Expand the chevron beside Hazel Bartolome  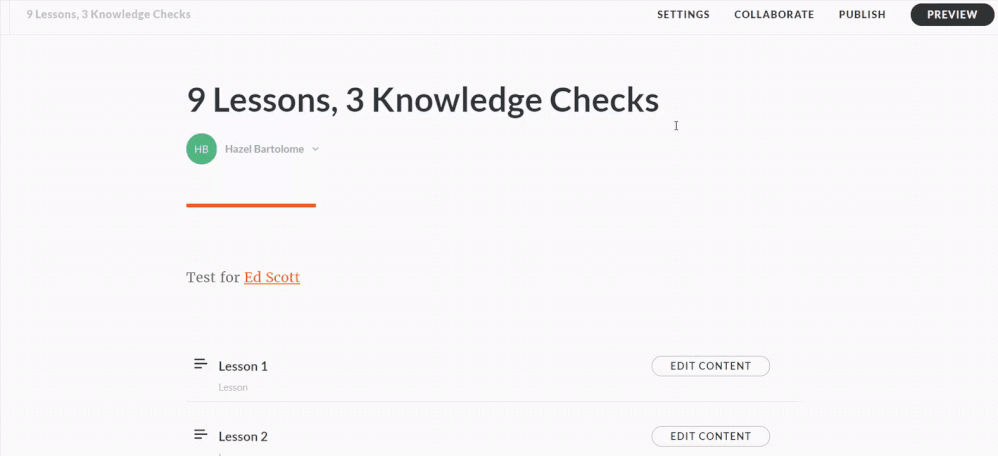coord(315,149)
